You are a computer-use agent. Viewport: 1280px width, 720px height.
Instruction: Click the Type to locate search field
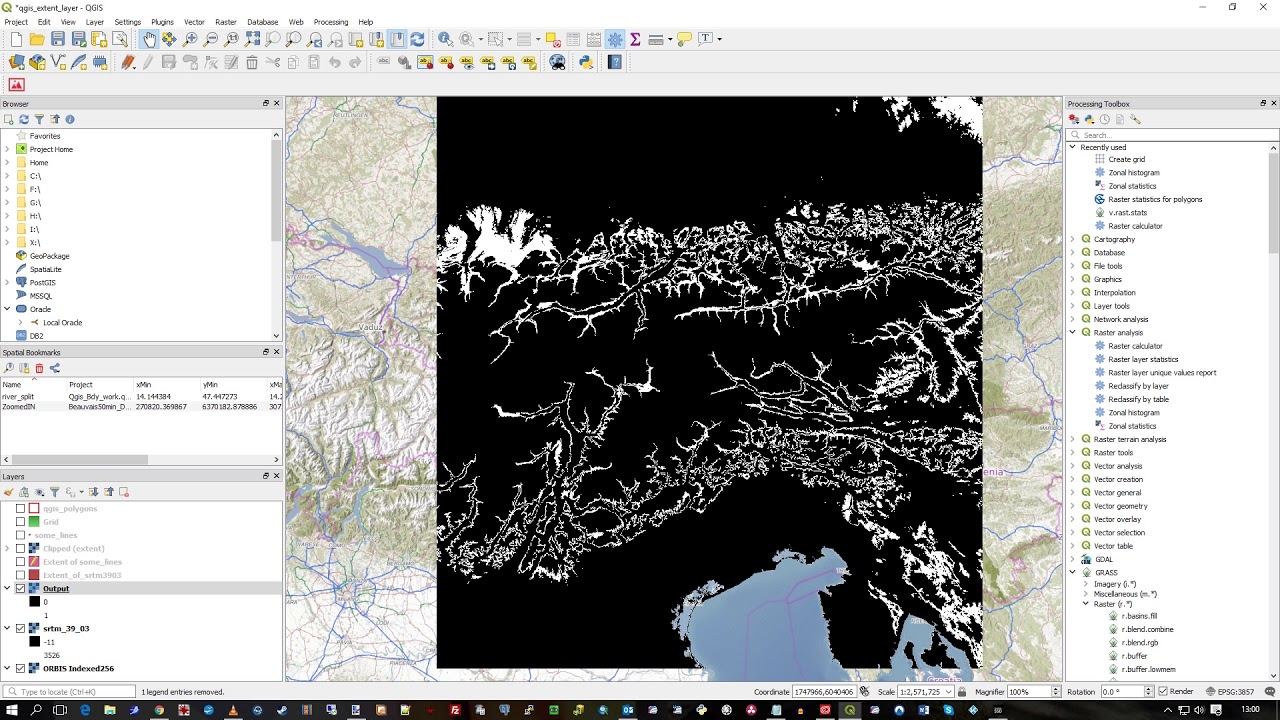tap(69, 692)
